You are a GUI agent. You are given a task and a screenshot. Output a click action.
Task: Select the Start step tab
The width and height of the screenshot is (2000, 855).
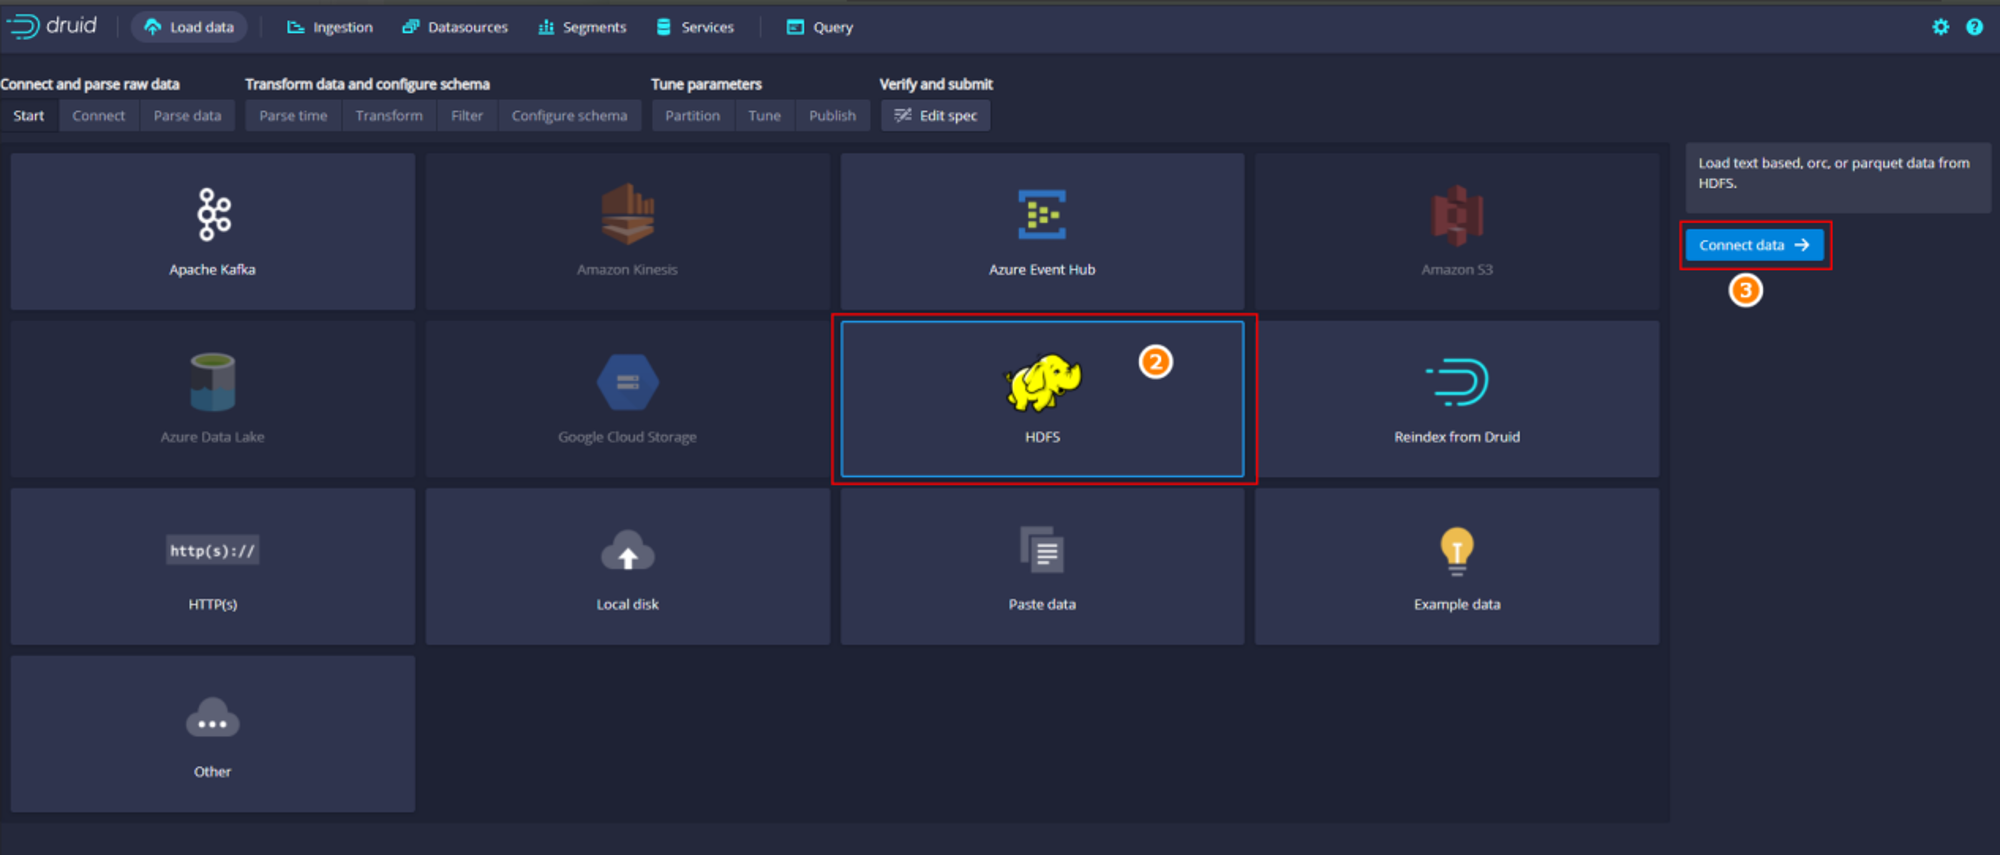29,115
